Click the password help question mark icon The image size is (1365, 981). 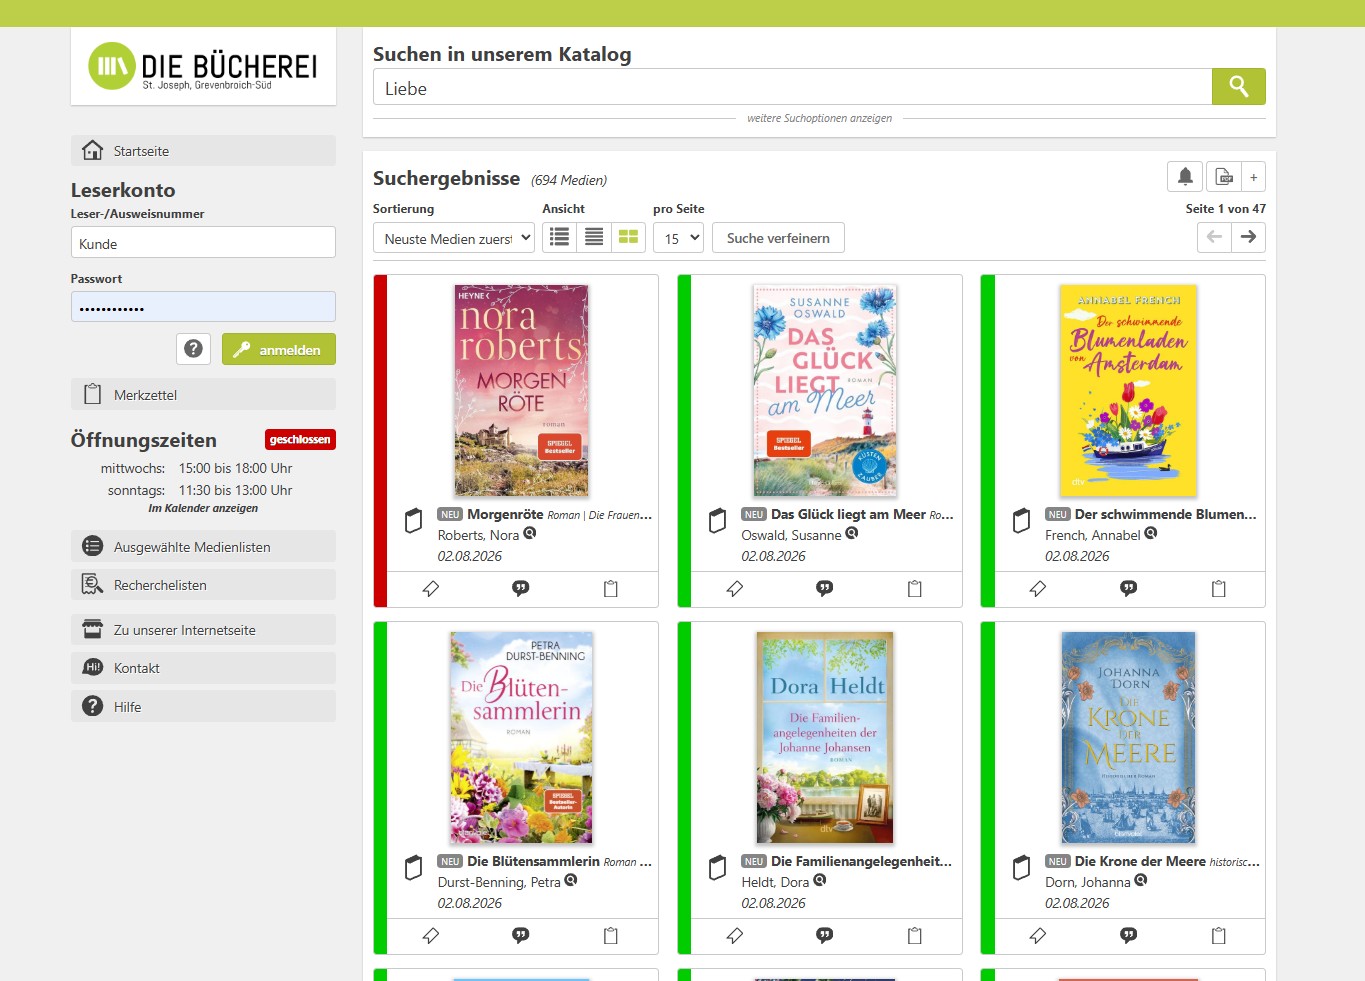click(x=194, y=349)
